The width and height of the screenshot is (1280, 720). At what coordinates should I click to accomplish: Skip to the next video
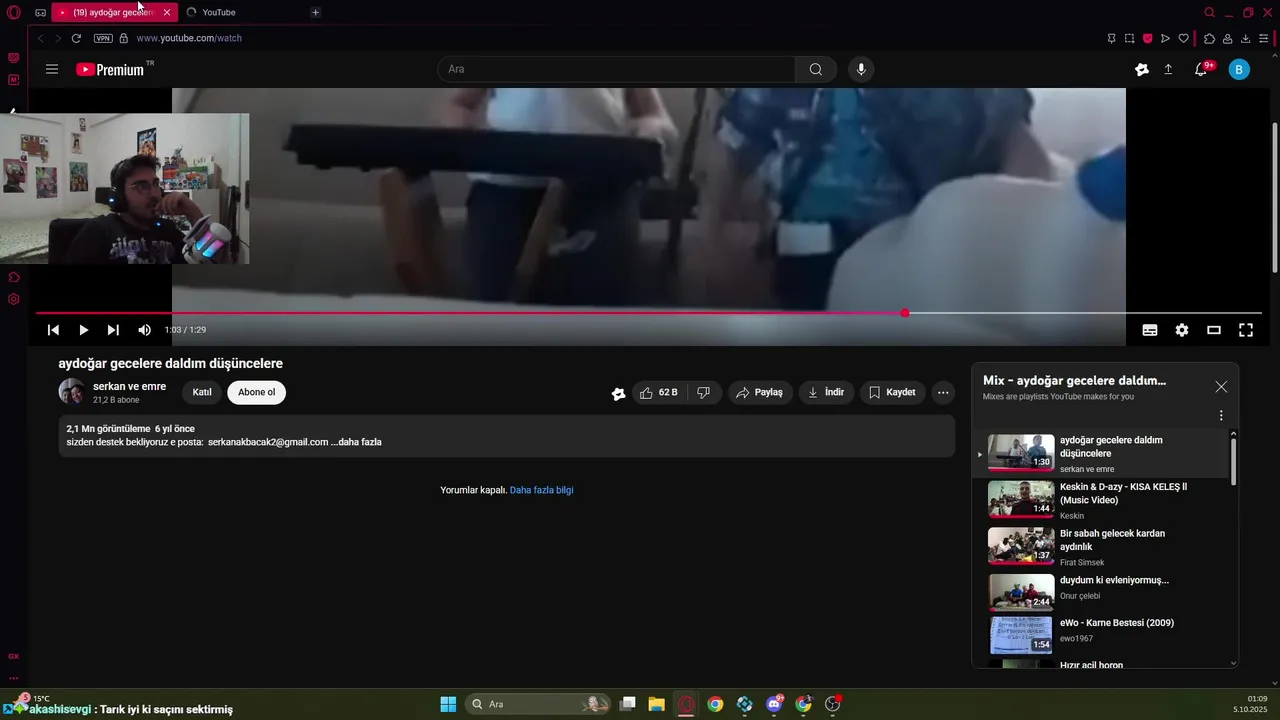(x=113, y=330)
